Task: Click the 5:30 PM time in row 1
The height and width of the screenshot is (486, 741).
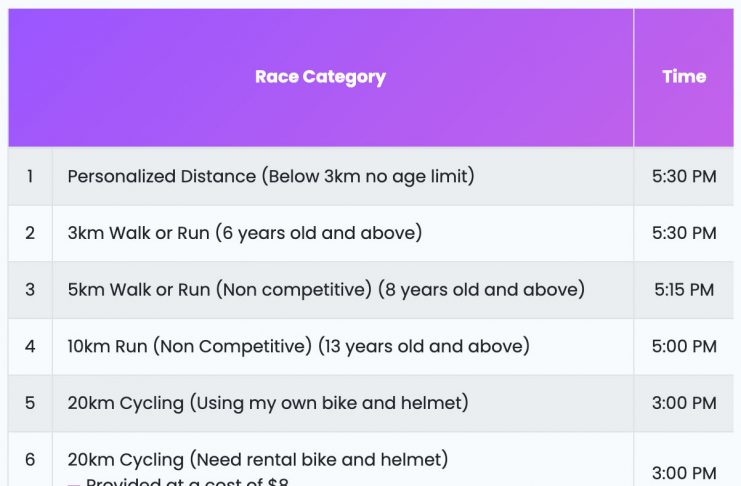Action: (x=684, y=176)
